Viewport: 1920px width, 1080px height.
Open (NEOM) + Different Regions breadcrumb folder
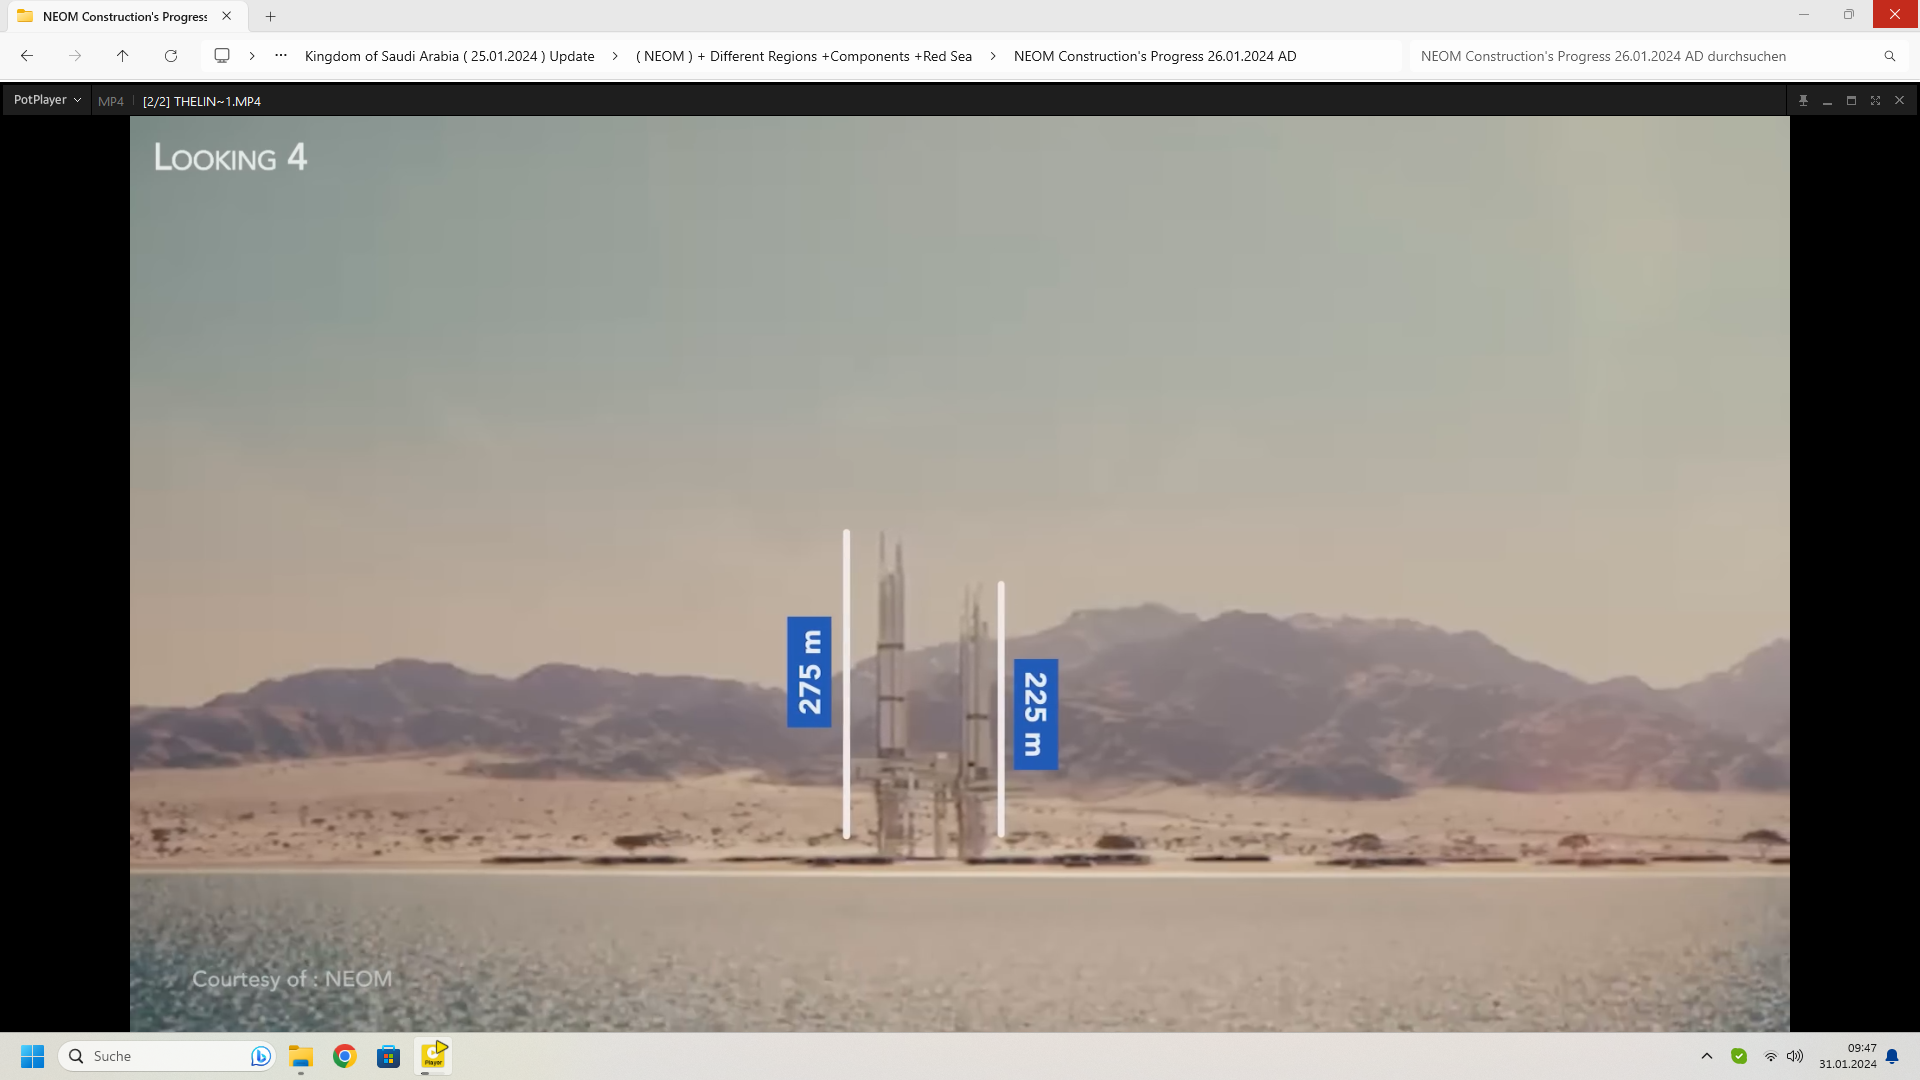click(804, 56)
